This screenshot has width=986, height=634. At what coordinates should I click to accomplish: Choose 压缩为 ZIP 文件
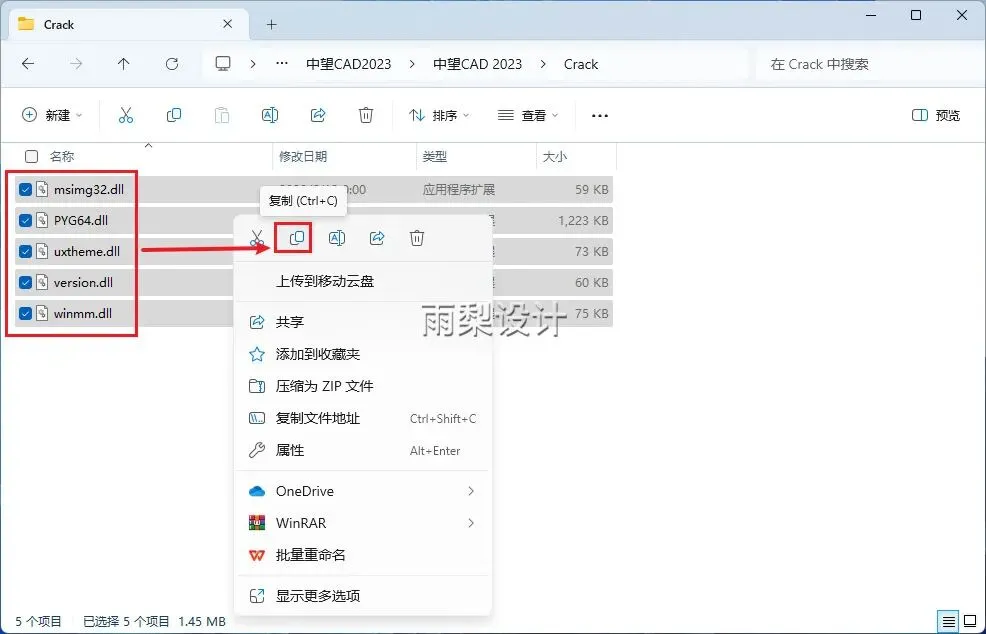tap(362, 386)
